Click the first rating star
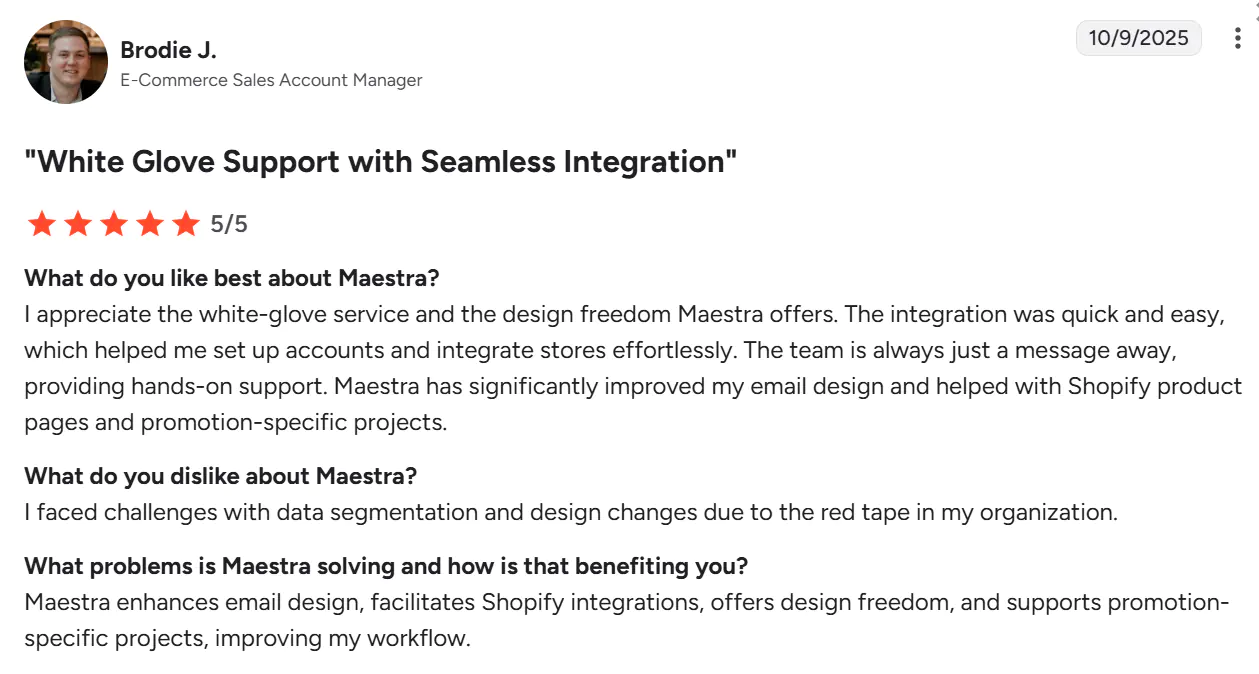This screenshot has height=674, width=1259. [42, 224]
